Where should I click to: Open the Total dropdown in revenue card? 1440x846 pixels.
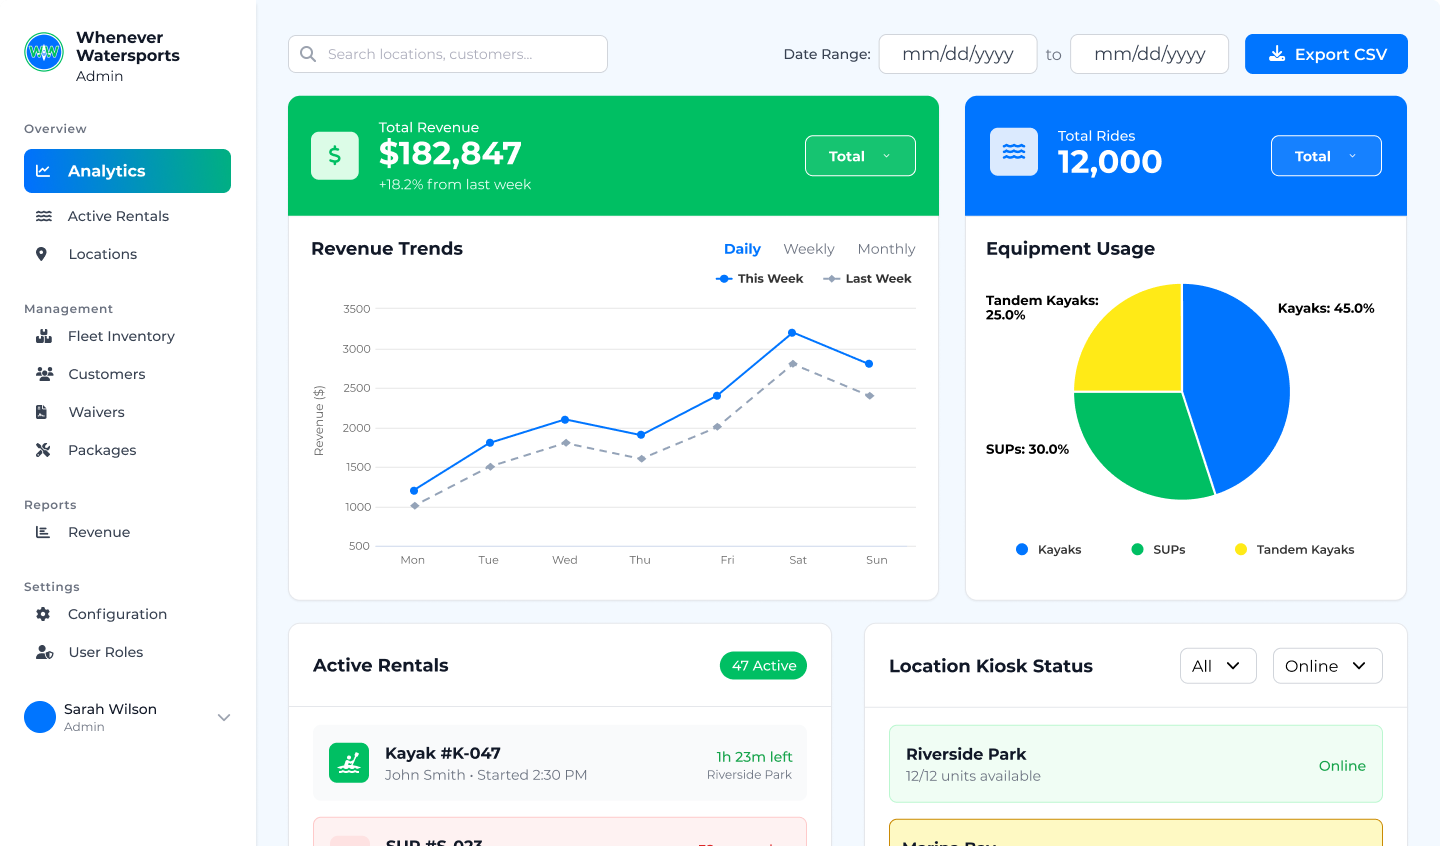coord(860,156)
